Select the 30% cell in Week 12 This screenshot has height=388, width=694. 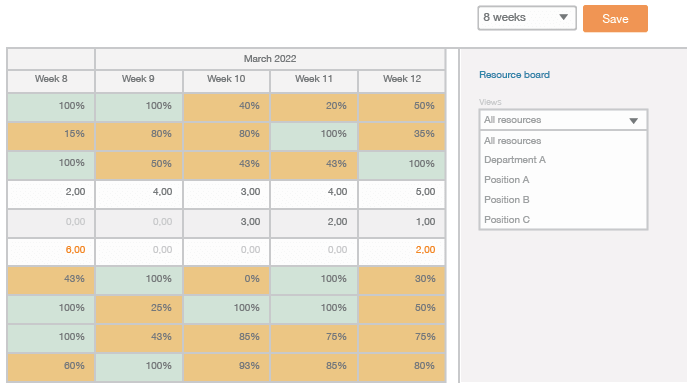pos(401,280)
